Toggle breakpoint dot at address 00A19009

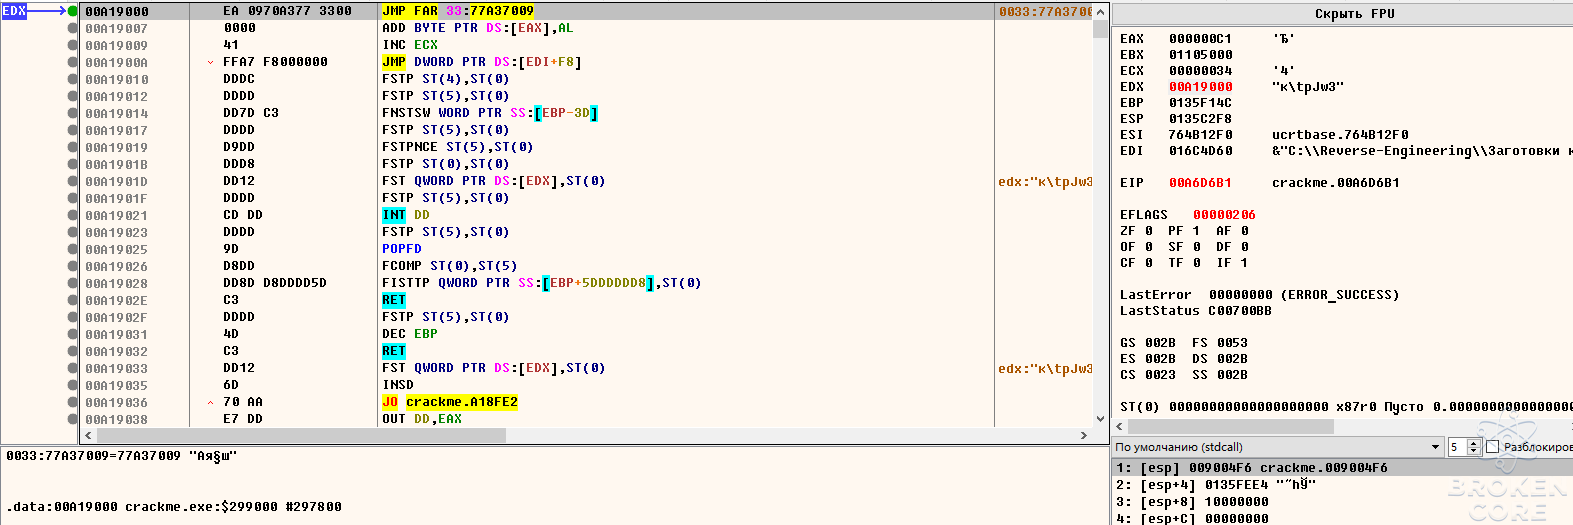point(72,45)
